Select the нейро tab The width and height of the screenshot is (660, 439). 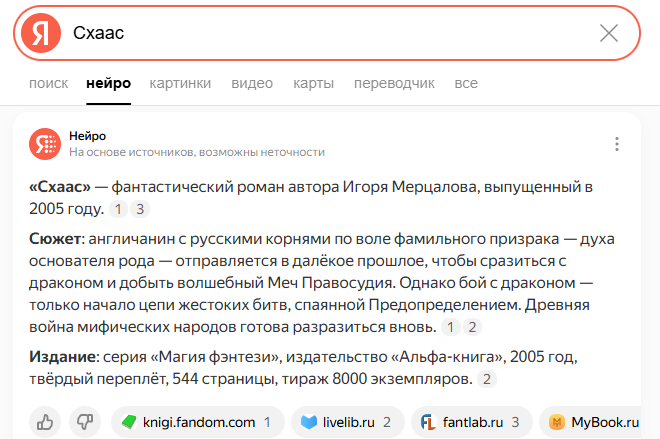109,83
